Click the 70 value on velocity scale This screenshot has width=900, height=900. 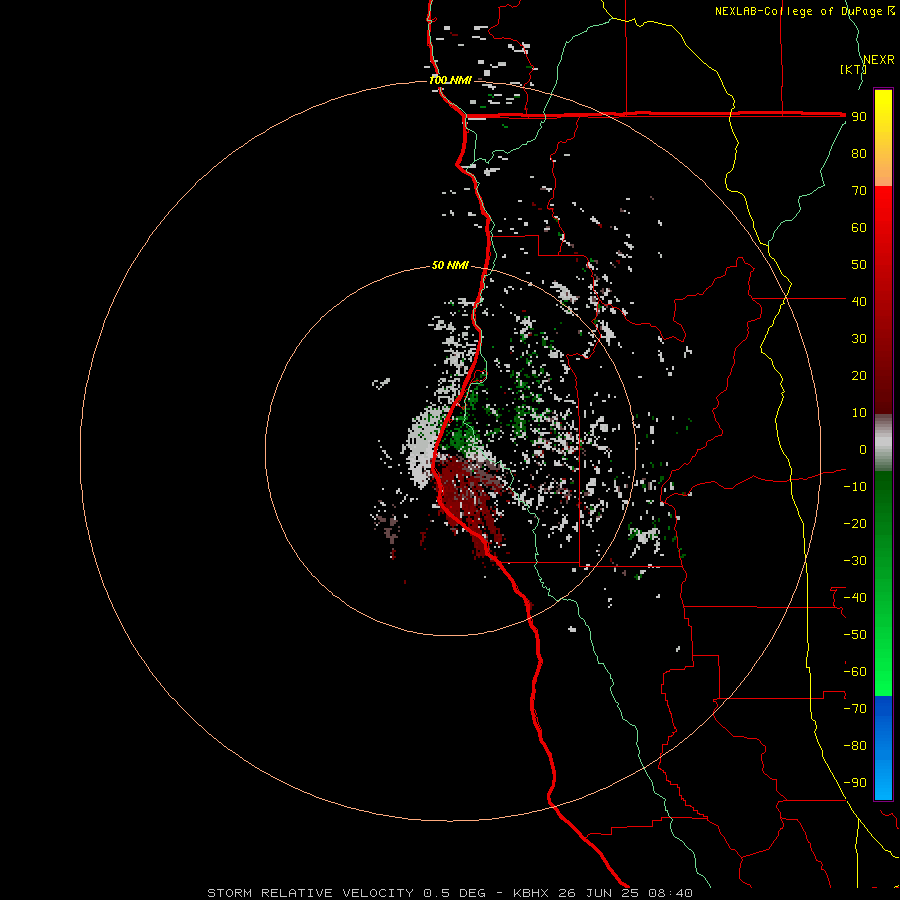coord(859,191)
